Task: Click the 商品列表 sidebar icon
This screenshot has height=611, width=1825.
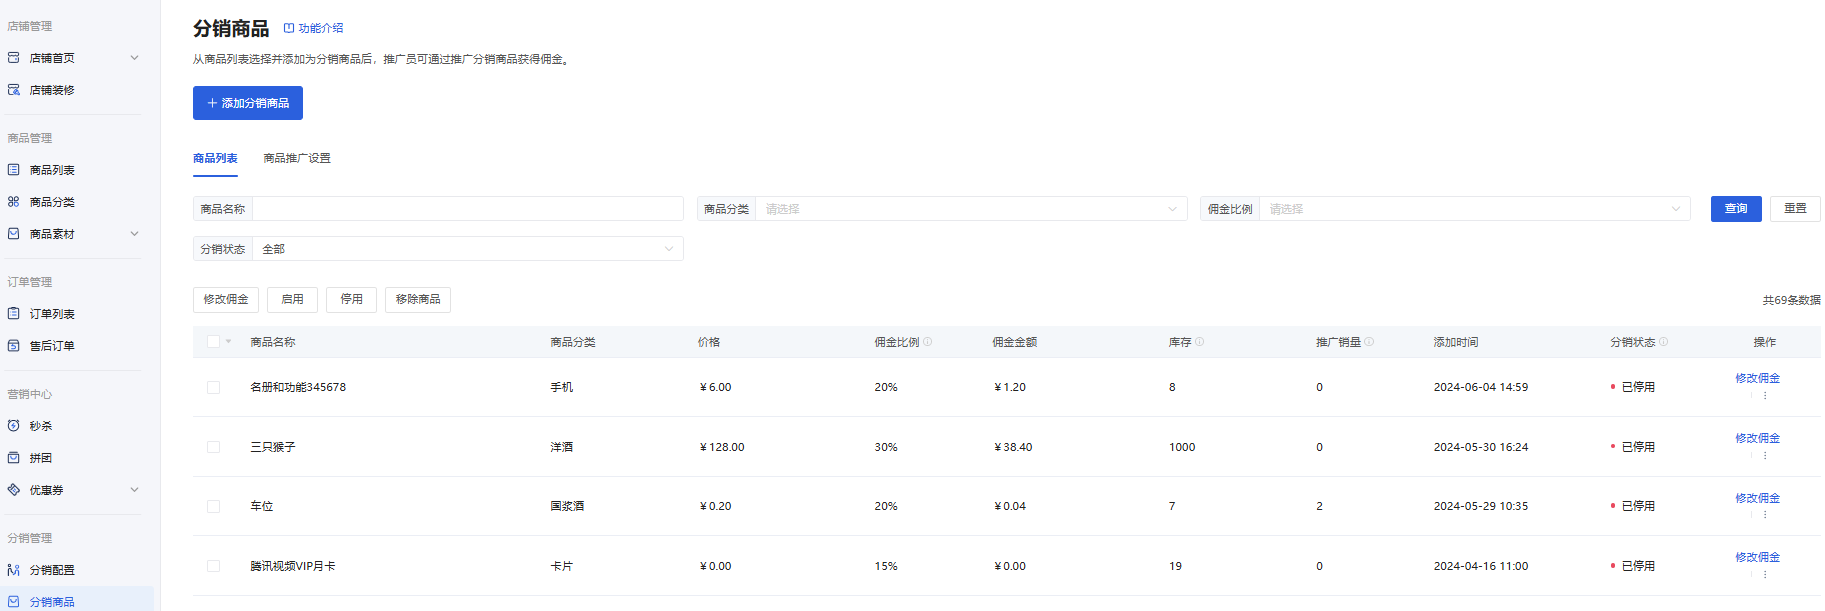Action: tap(14, 170)
